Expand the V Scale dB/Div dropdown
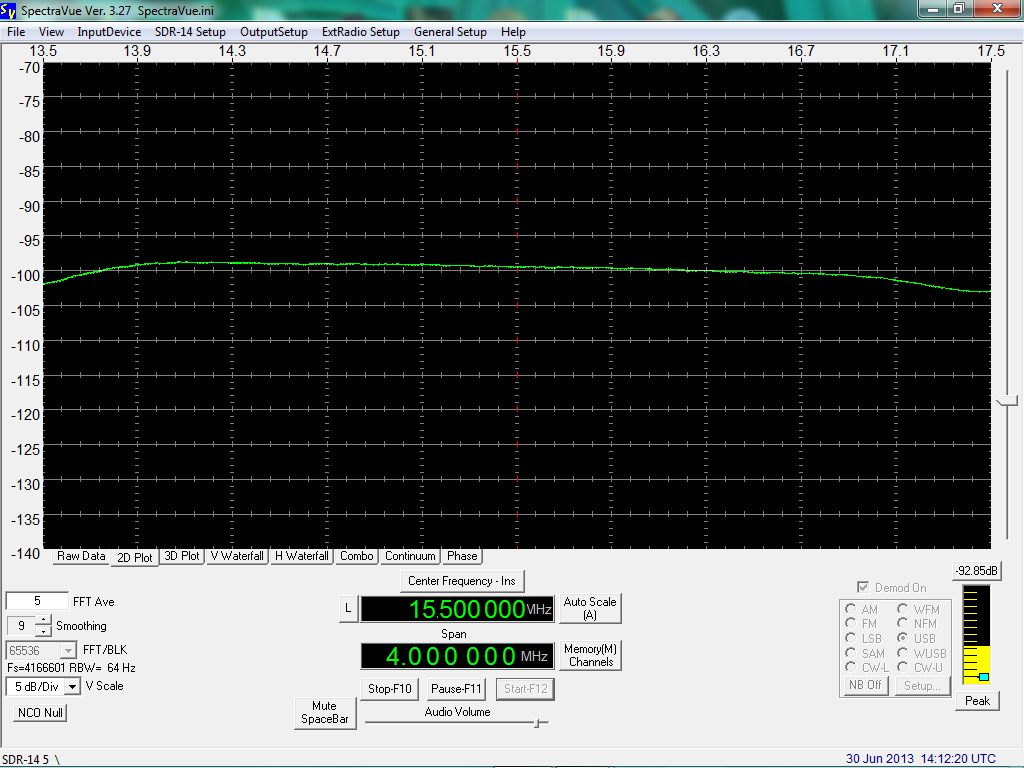Viewport: 1024px width, 768px height. pyautogui.click(x=72, y=687)
